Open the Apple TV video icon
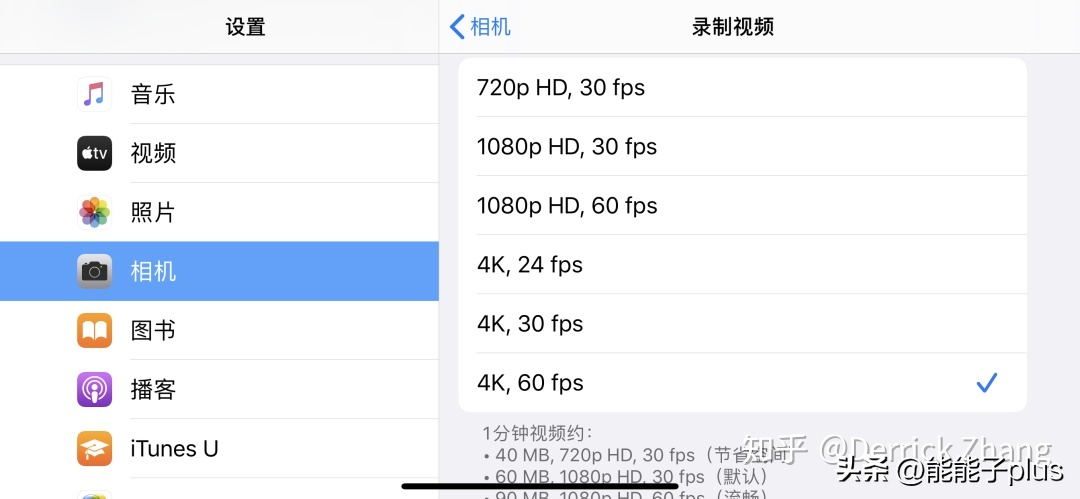The height and width of the screenshot is (499, 1080). point(94,153)
